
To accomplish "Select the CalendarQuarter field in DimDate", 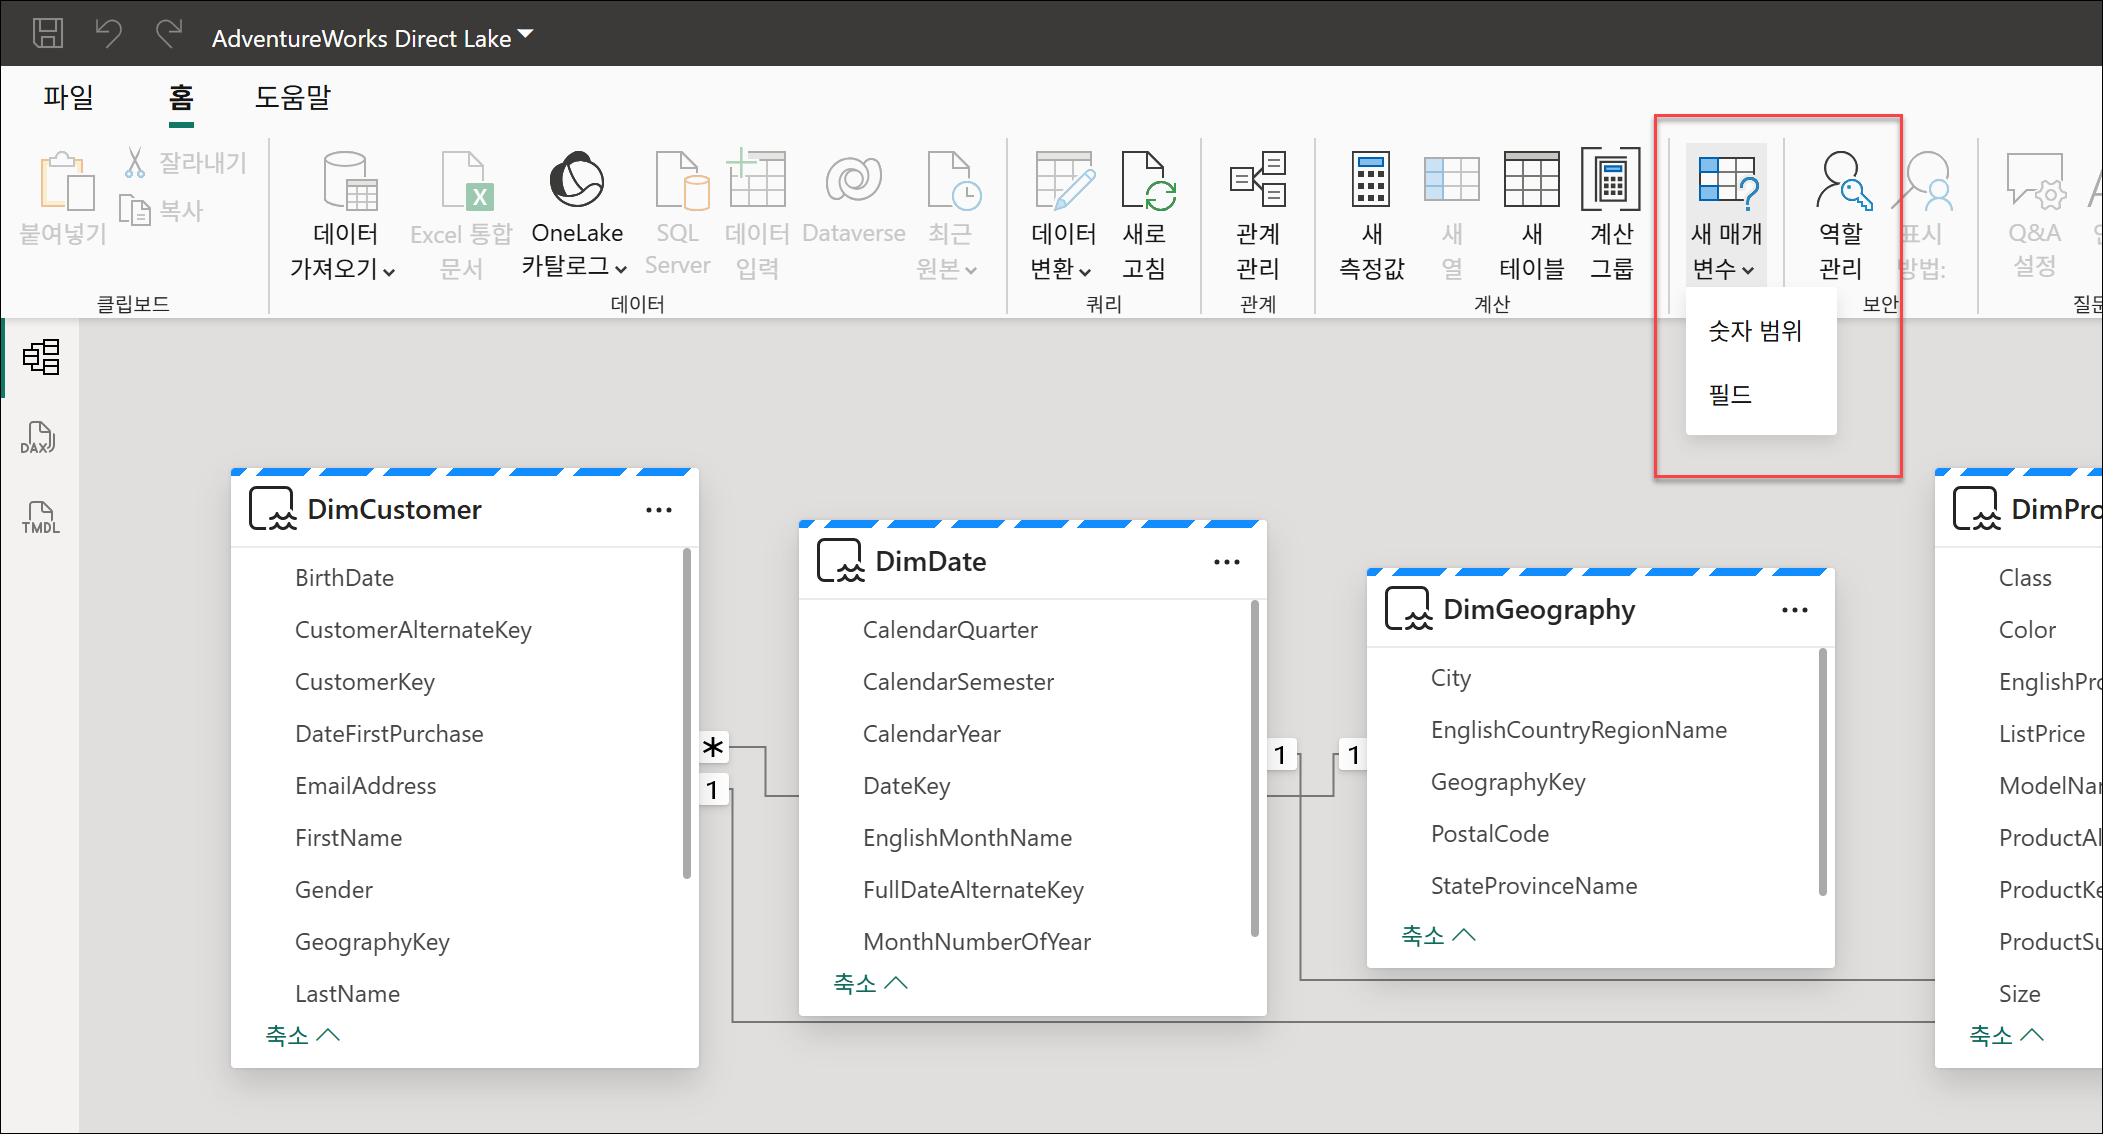I will coord(950,630).
